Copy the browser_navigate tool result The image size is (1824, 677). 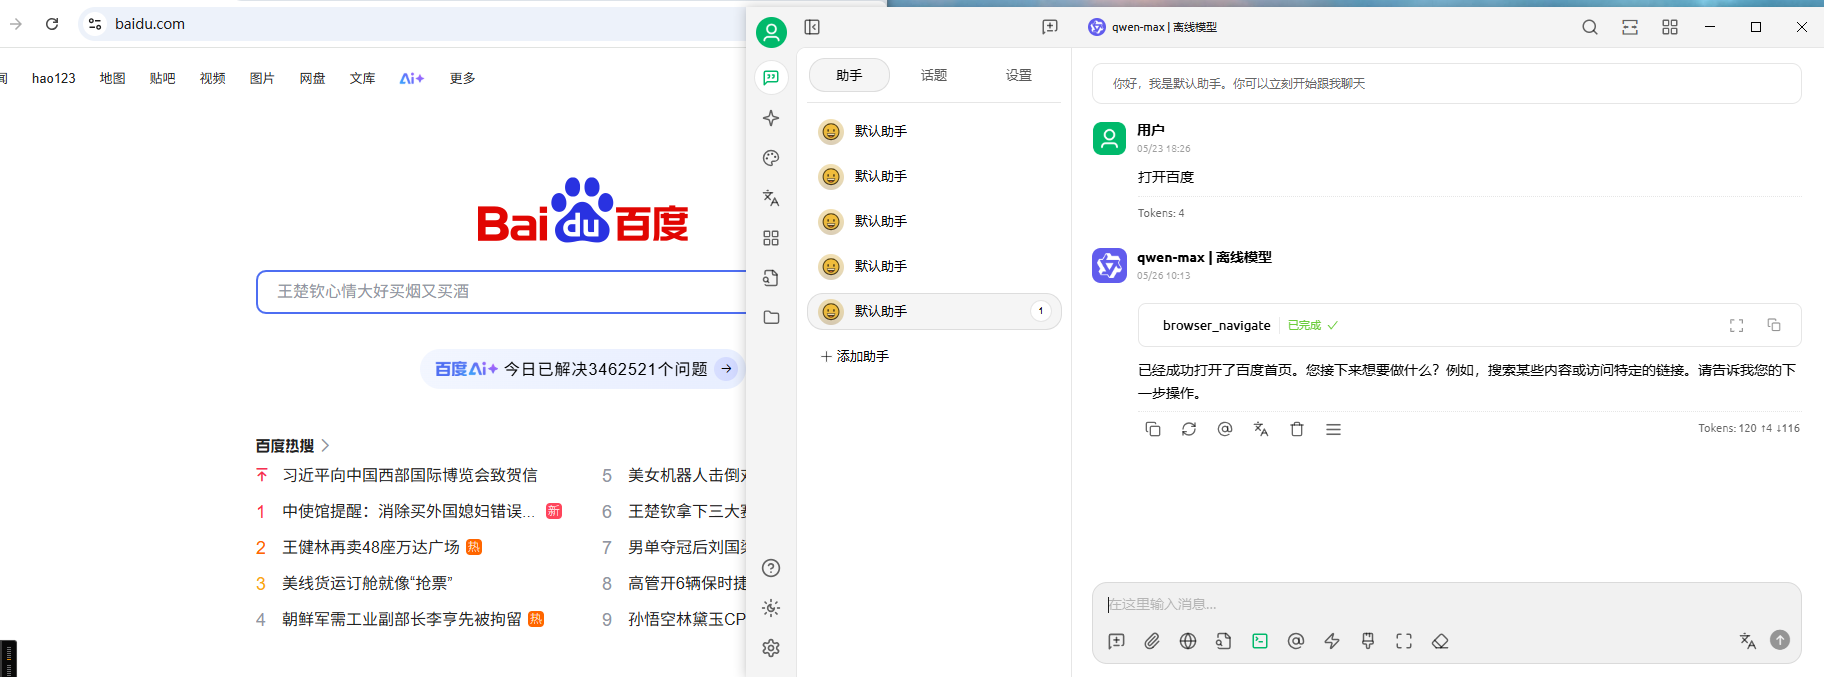coord(1774,325)
